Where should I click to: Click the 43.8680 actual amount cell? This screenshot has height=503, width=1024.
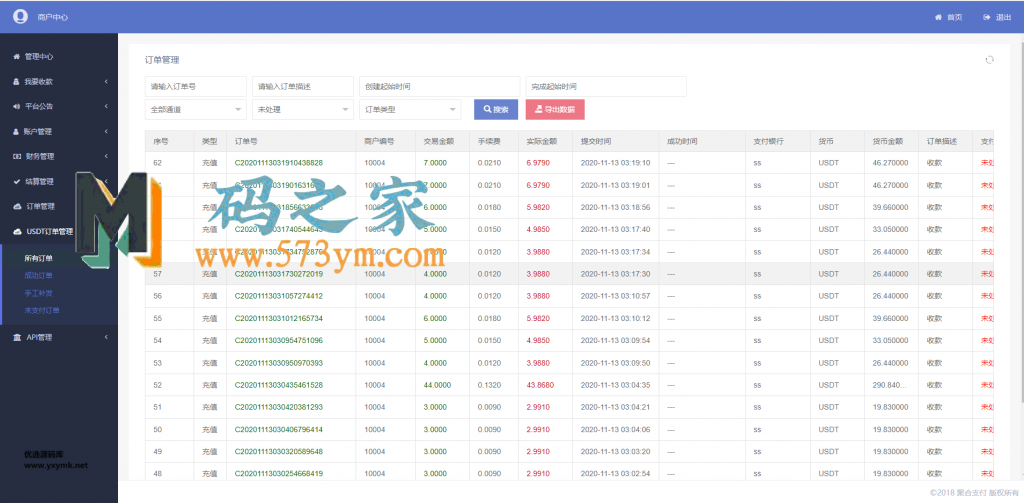click(540, 385)
